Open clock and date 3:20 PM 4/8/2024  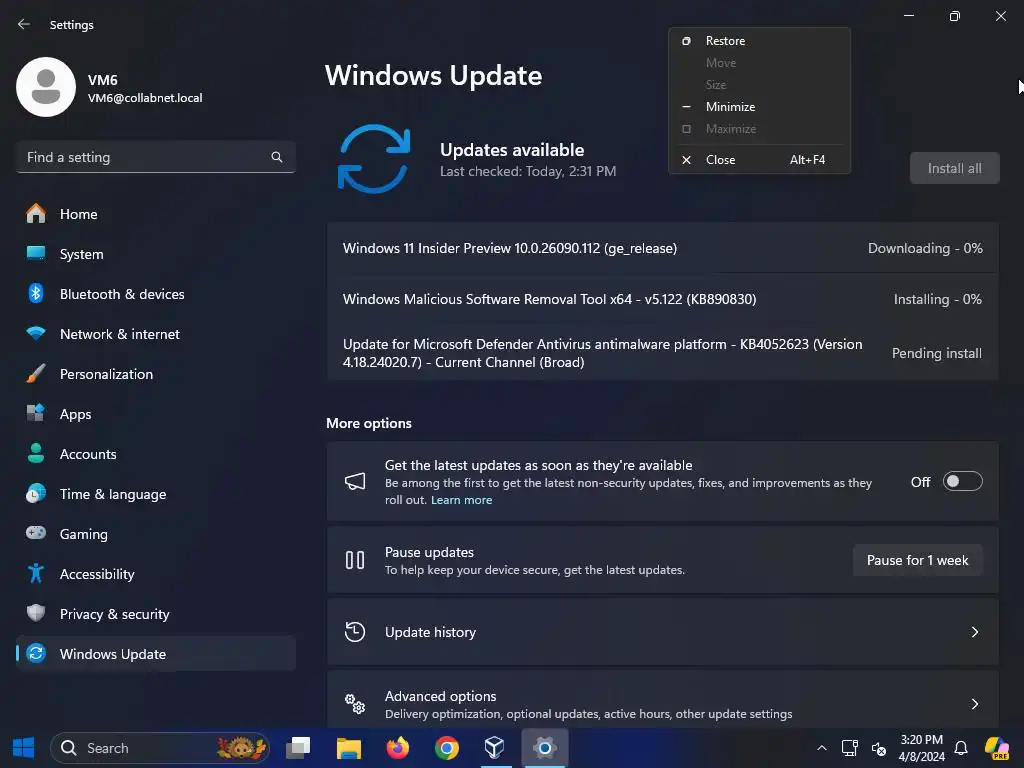click(x=921, y=748)
